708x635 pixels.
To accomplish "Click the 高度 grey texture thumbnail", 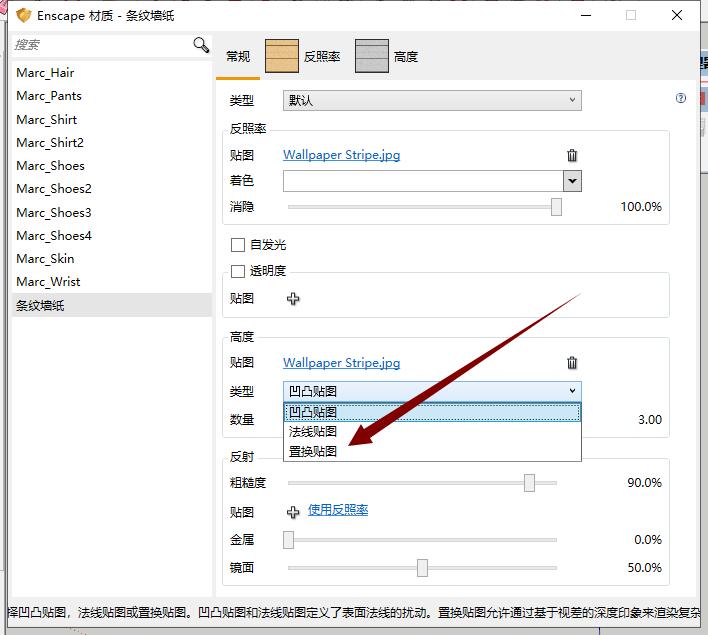I will pyautogui.click(x=372, y=56).
